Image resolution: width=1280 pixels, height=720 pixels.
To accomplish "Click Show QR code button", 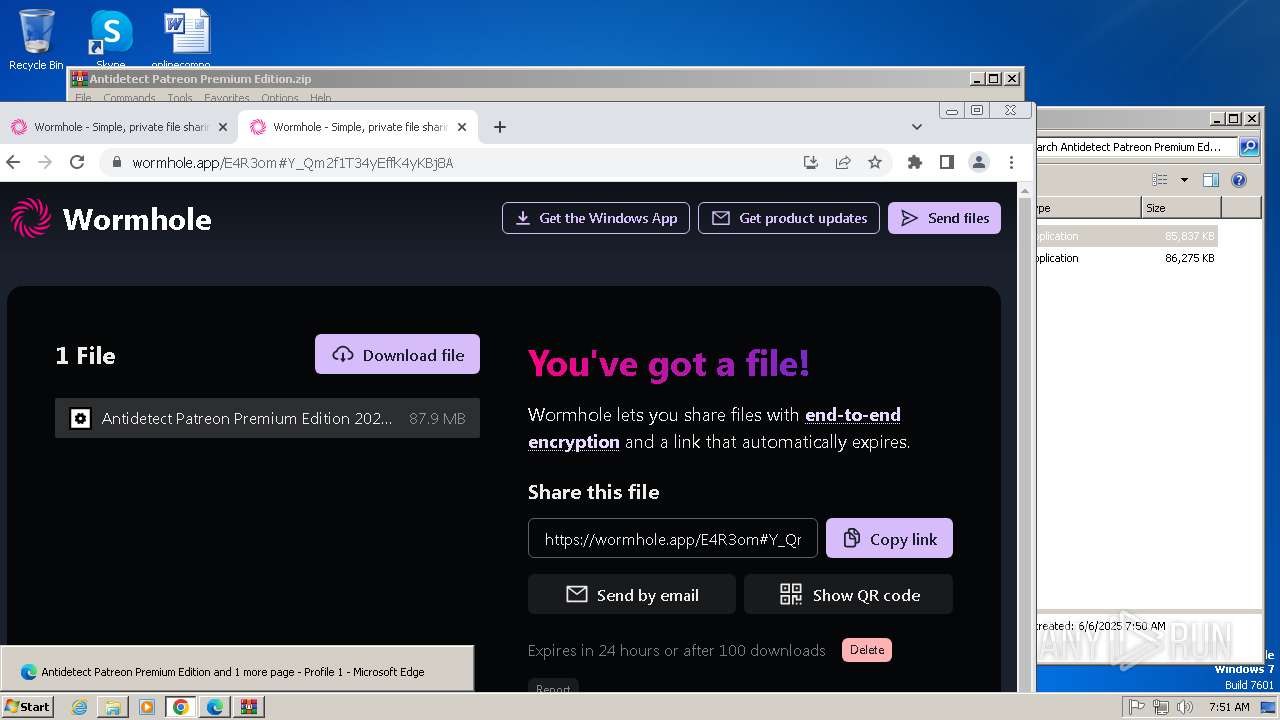I will 849,595.
